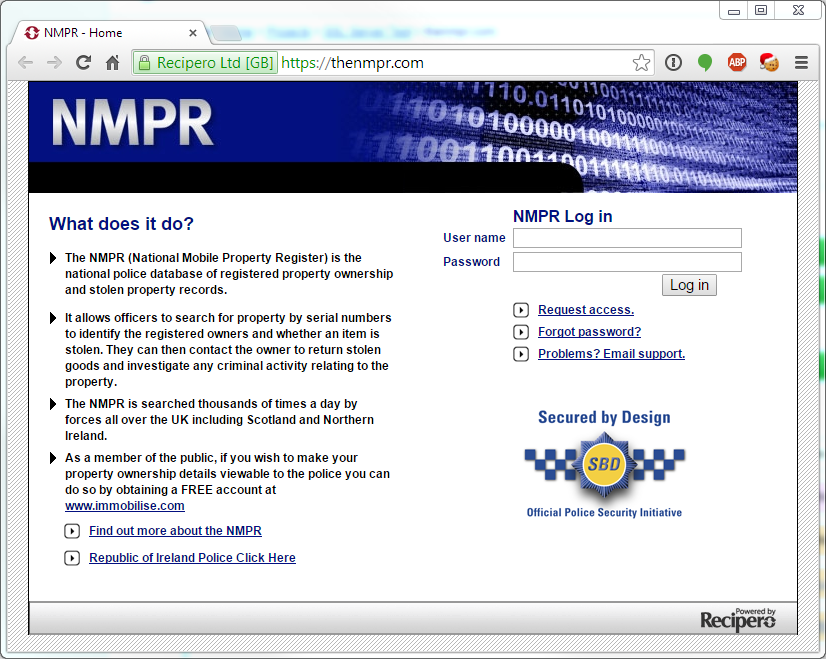Click the green Recipero Ltd SSL padlock badge
This screenshot has width=826, height=659.
click(205, 63)
